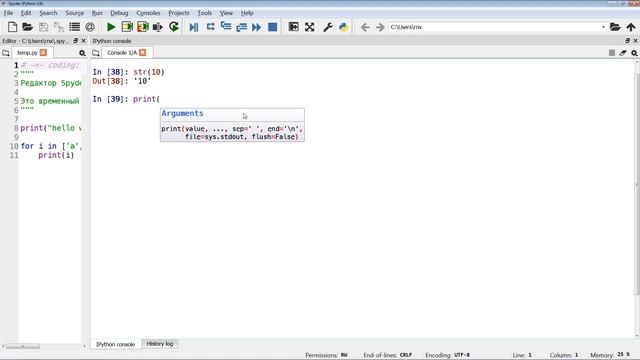The width and height of the screenshot is (640, 360).
Task: Run current cell icon
Action: click(127, 27)
